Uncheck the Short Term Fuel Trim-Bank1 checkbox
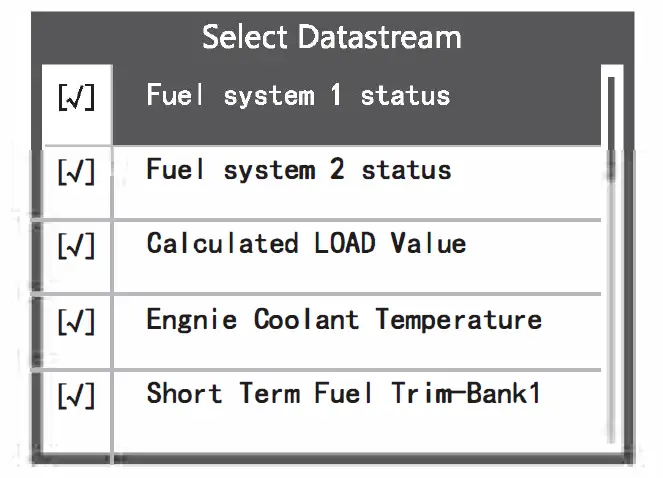Image resolution: width=663 pixels, height=478 pixels. (x=77, y=395)
